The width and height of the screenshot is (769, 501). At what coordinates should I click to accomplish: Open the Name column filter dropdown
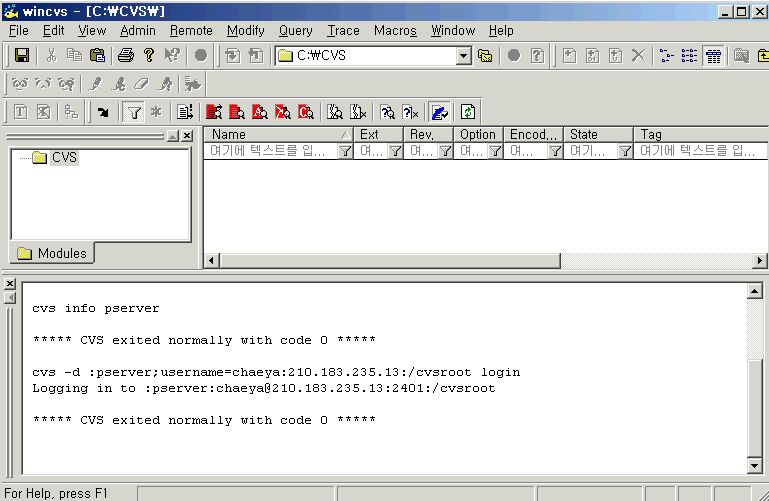345,151
